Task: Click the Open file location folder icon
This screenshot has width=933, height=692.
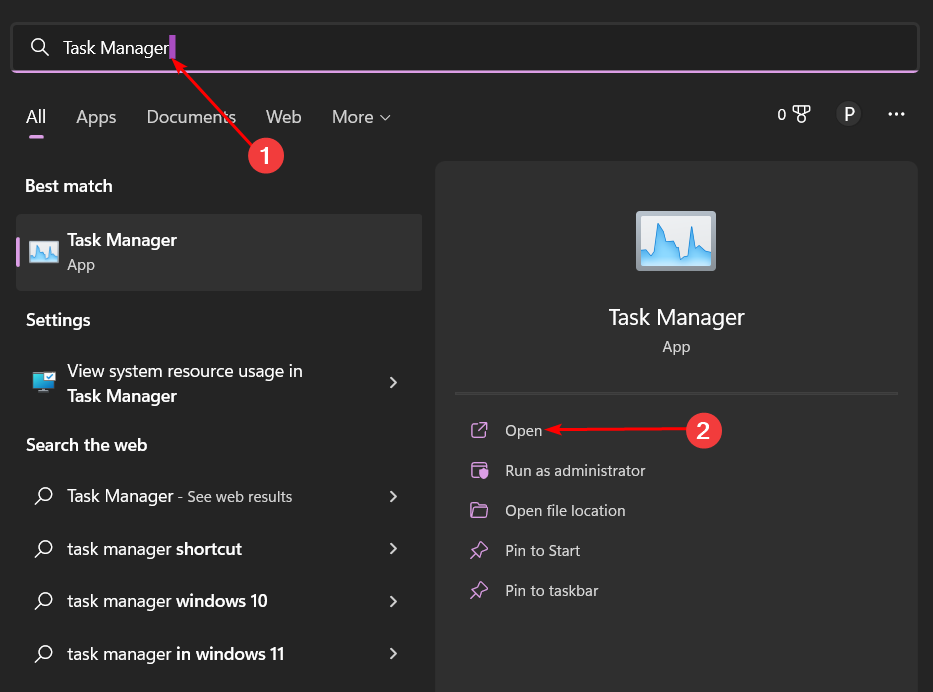Action: tap(479, 511)
